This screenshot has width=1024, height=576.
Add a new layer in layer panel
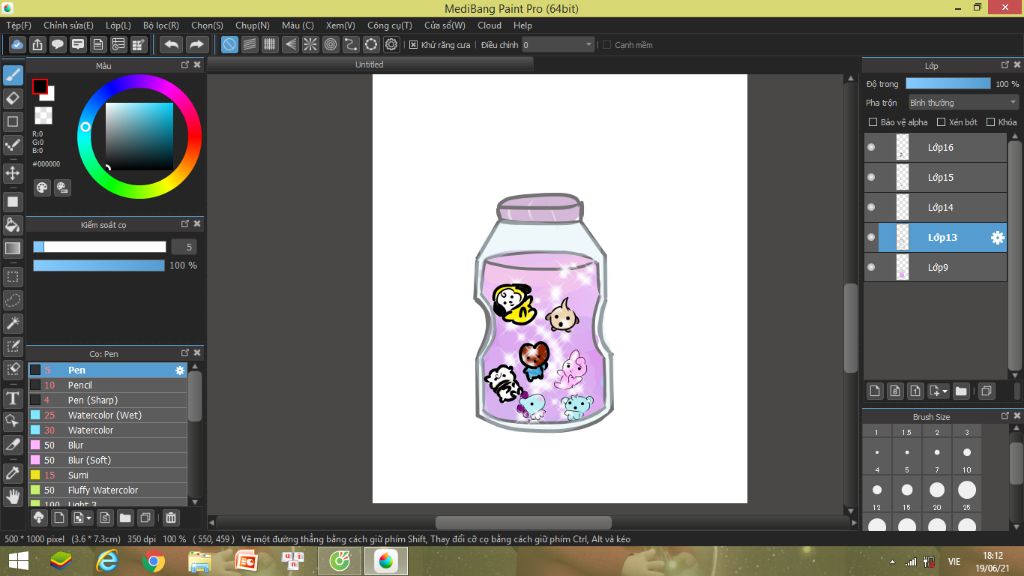[x=874, y=391]
